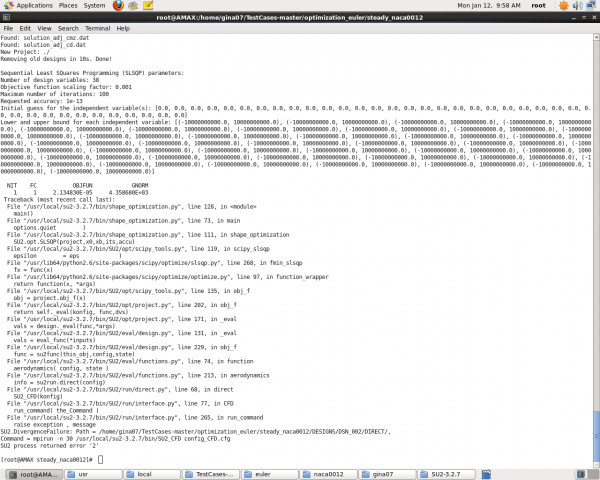Click the 'Traceback (most recent call last):' line
The height and width of the screenshot is (480, 600).
59,199
